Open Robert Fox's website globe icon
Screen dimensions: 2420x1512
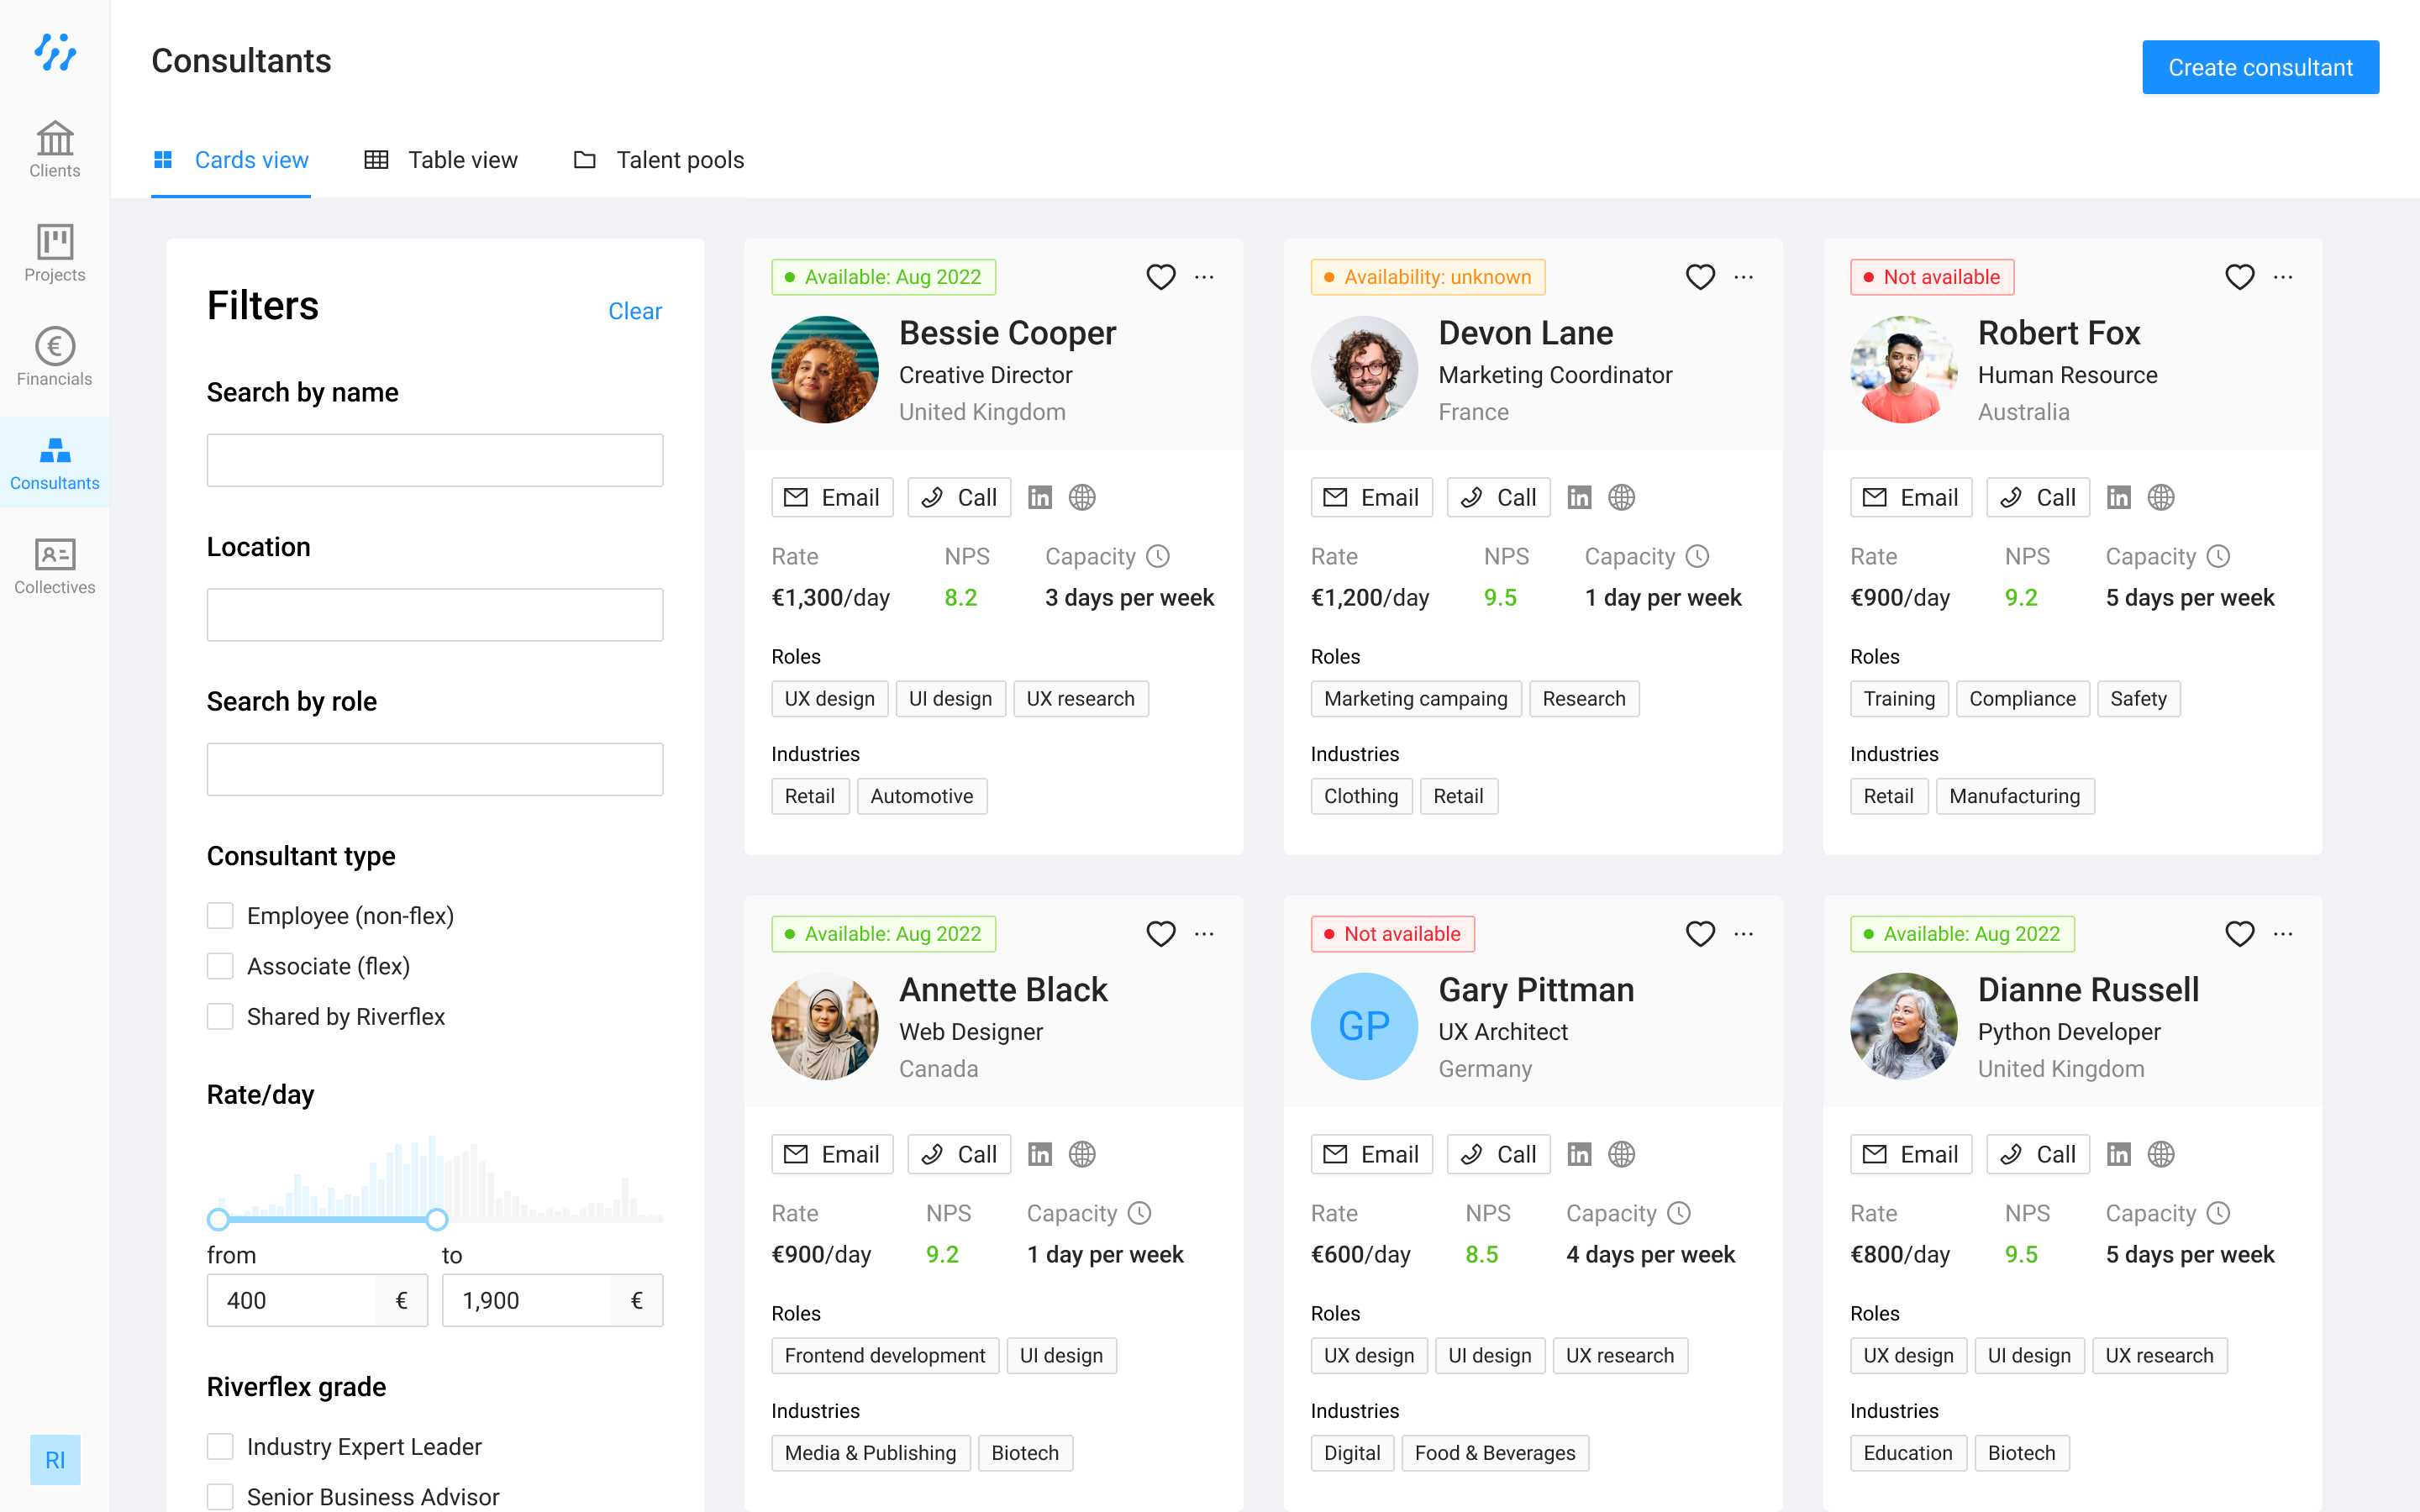2161,497
